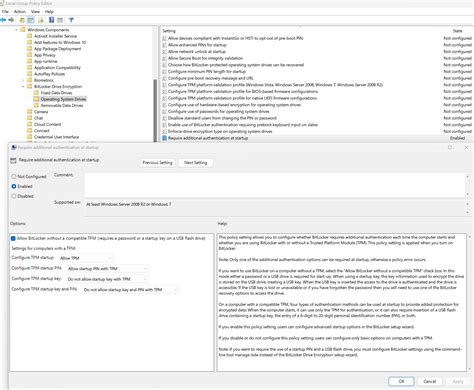Open the Configure TPM startup PIN dropdown
The width and height of the screenshot is (474, 390).
point(107,269)
